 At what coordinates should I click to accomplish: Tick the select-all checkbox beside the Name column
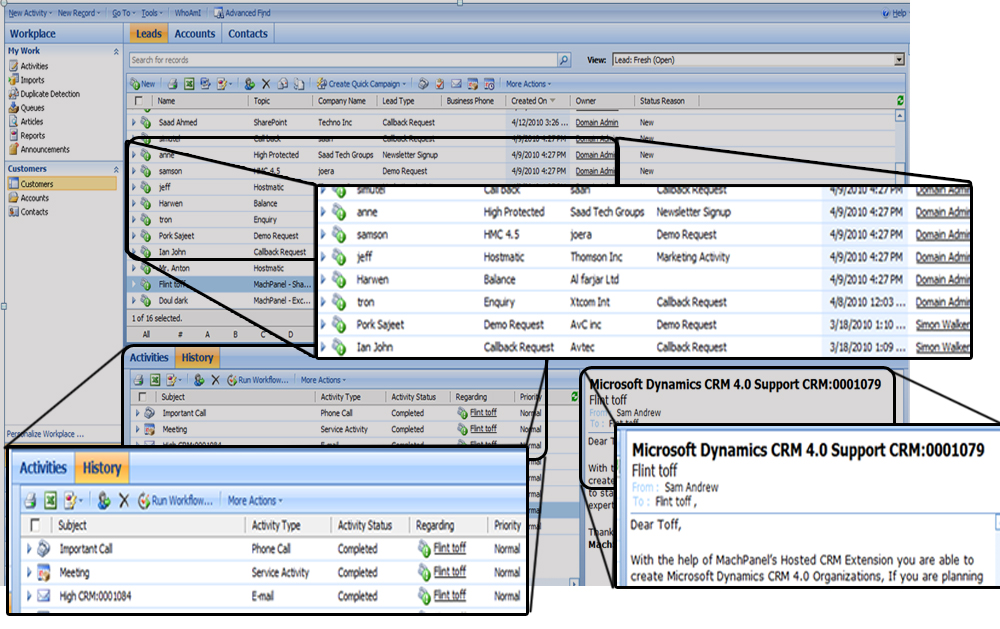coord(139,101)
